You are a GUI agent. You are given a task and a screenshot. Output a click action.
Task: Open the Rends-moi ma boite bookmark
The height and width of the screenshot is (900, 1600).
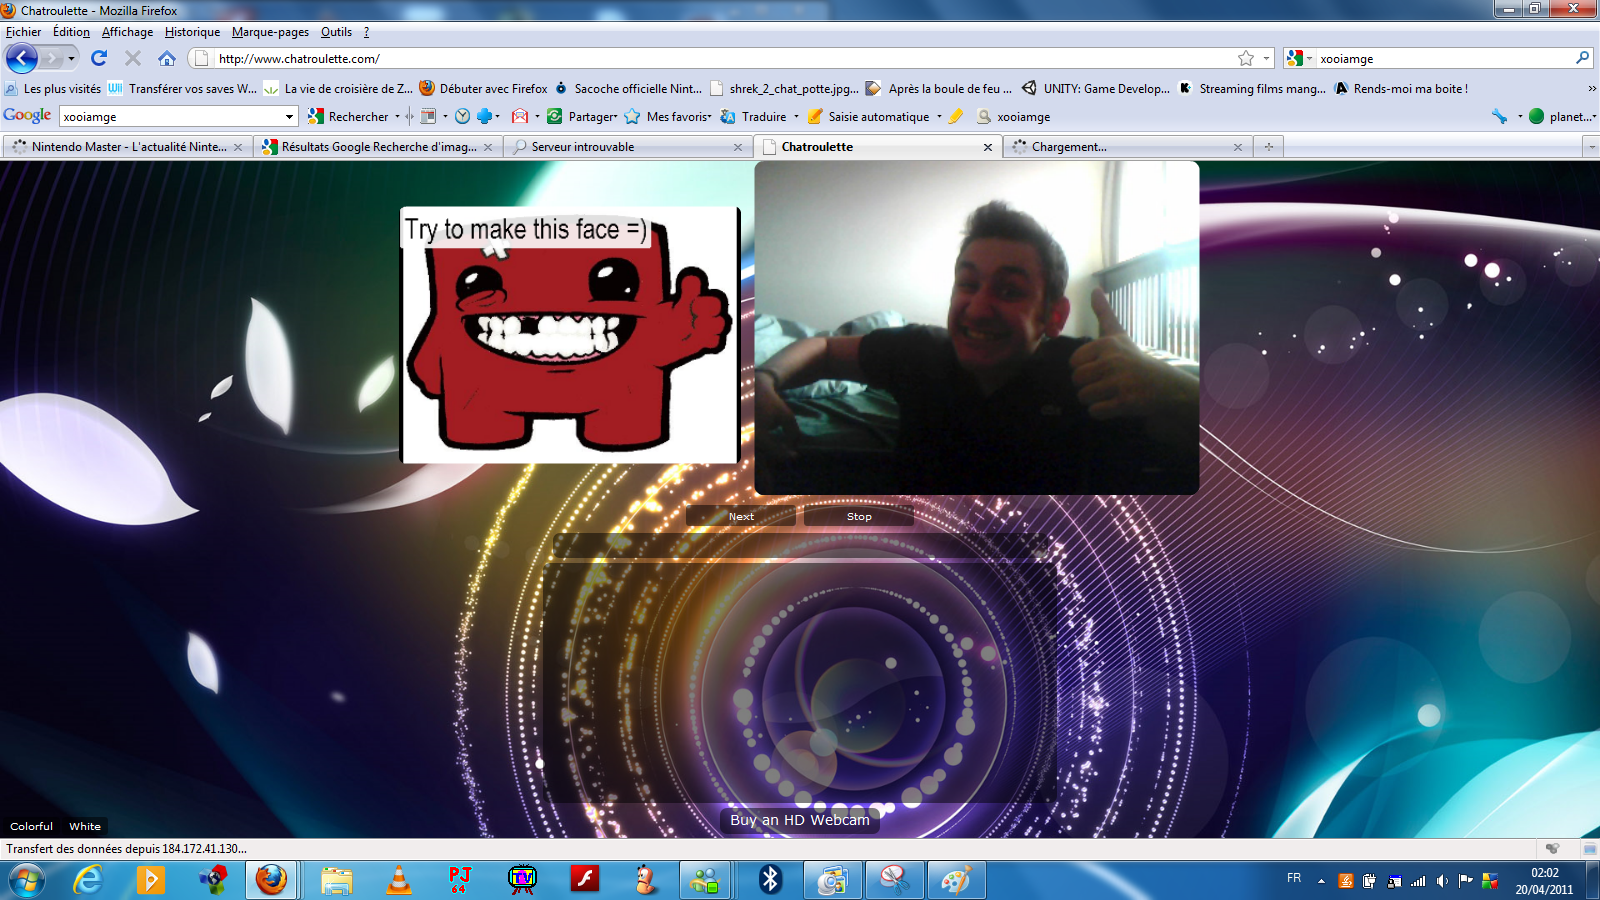point(1401,88)
